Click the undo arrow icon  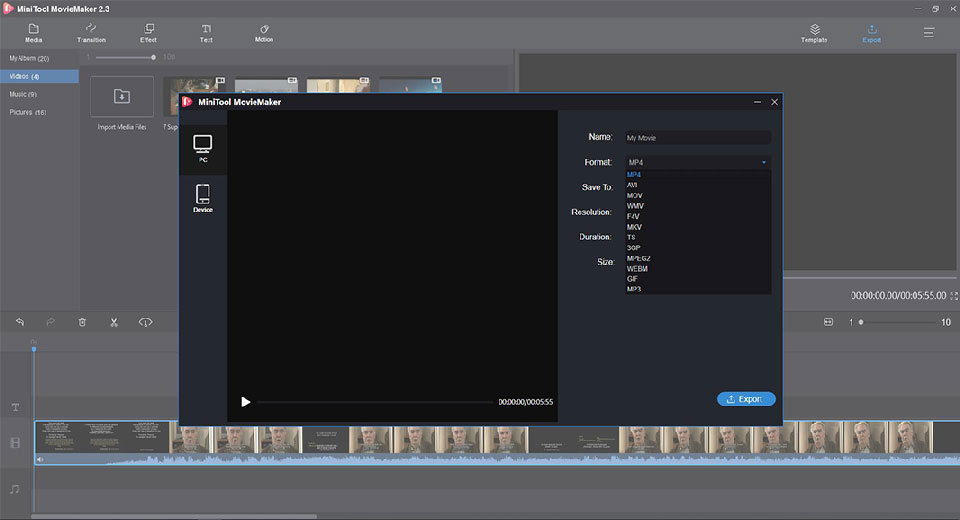[20, 322]
